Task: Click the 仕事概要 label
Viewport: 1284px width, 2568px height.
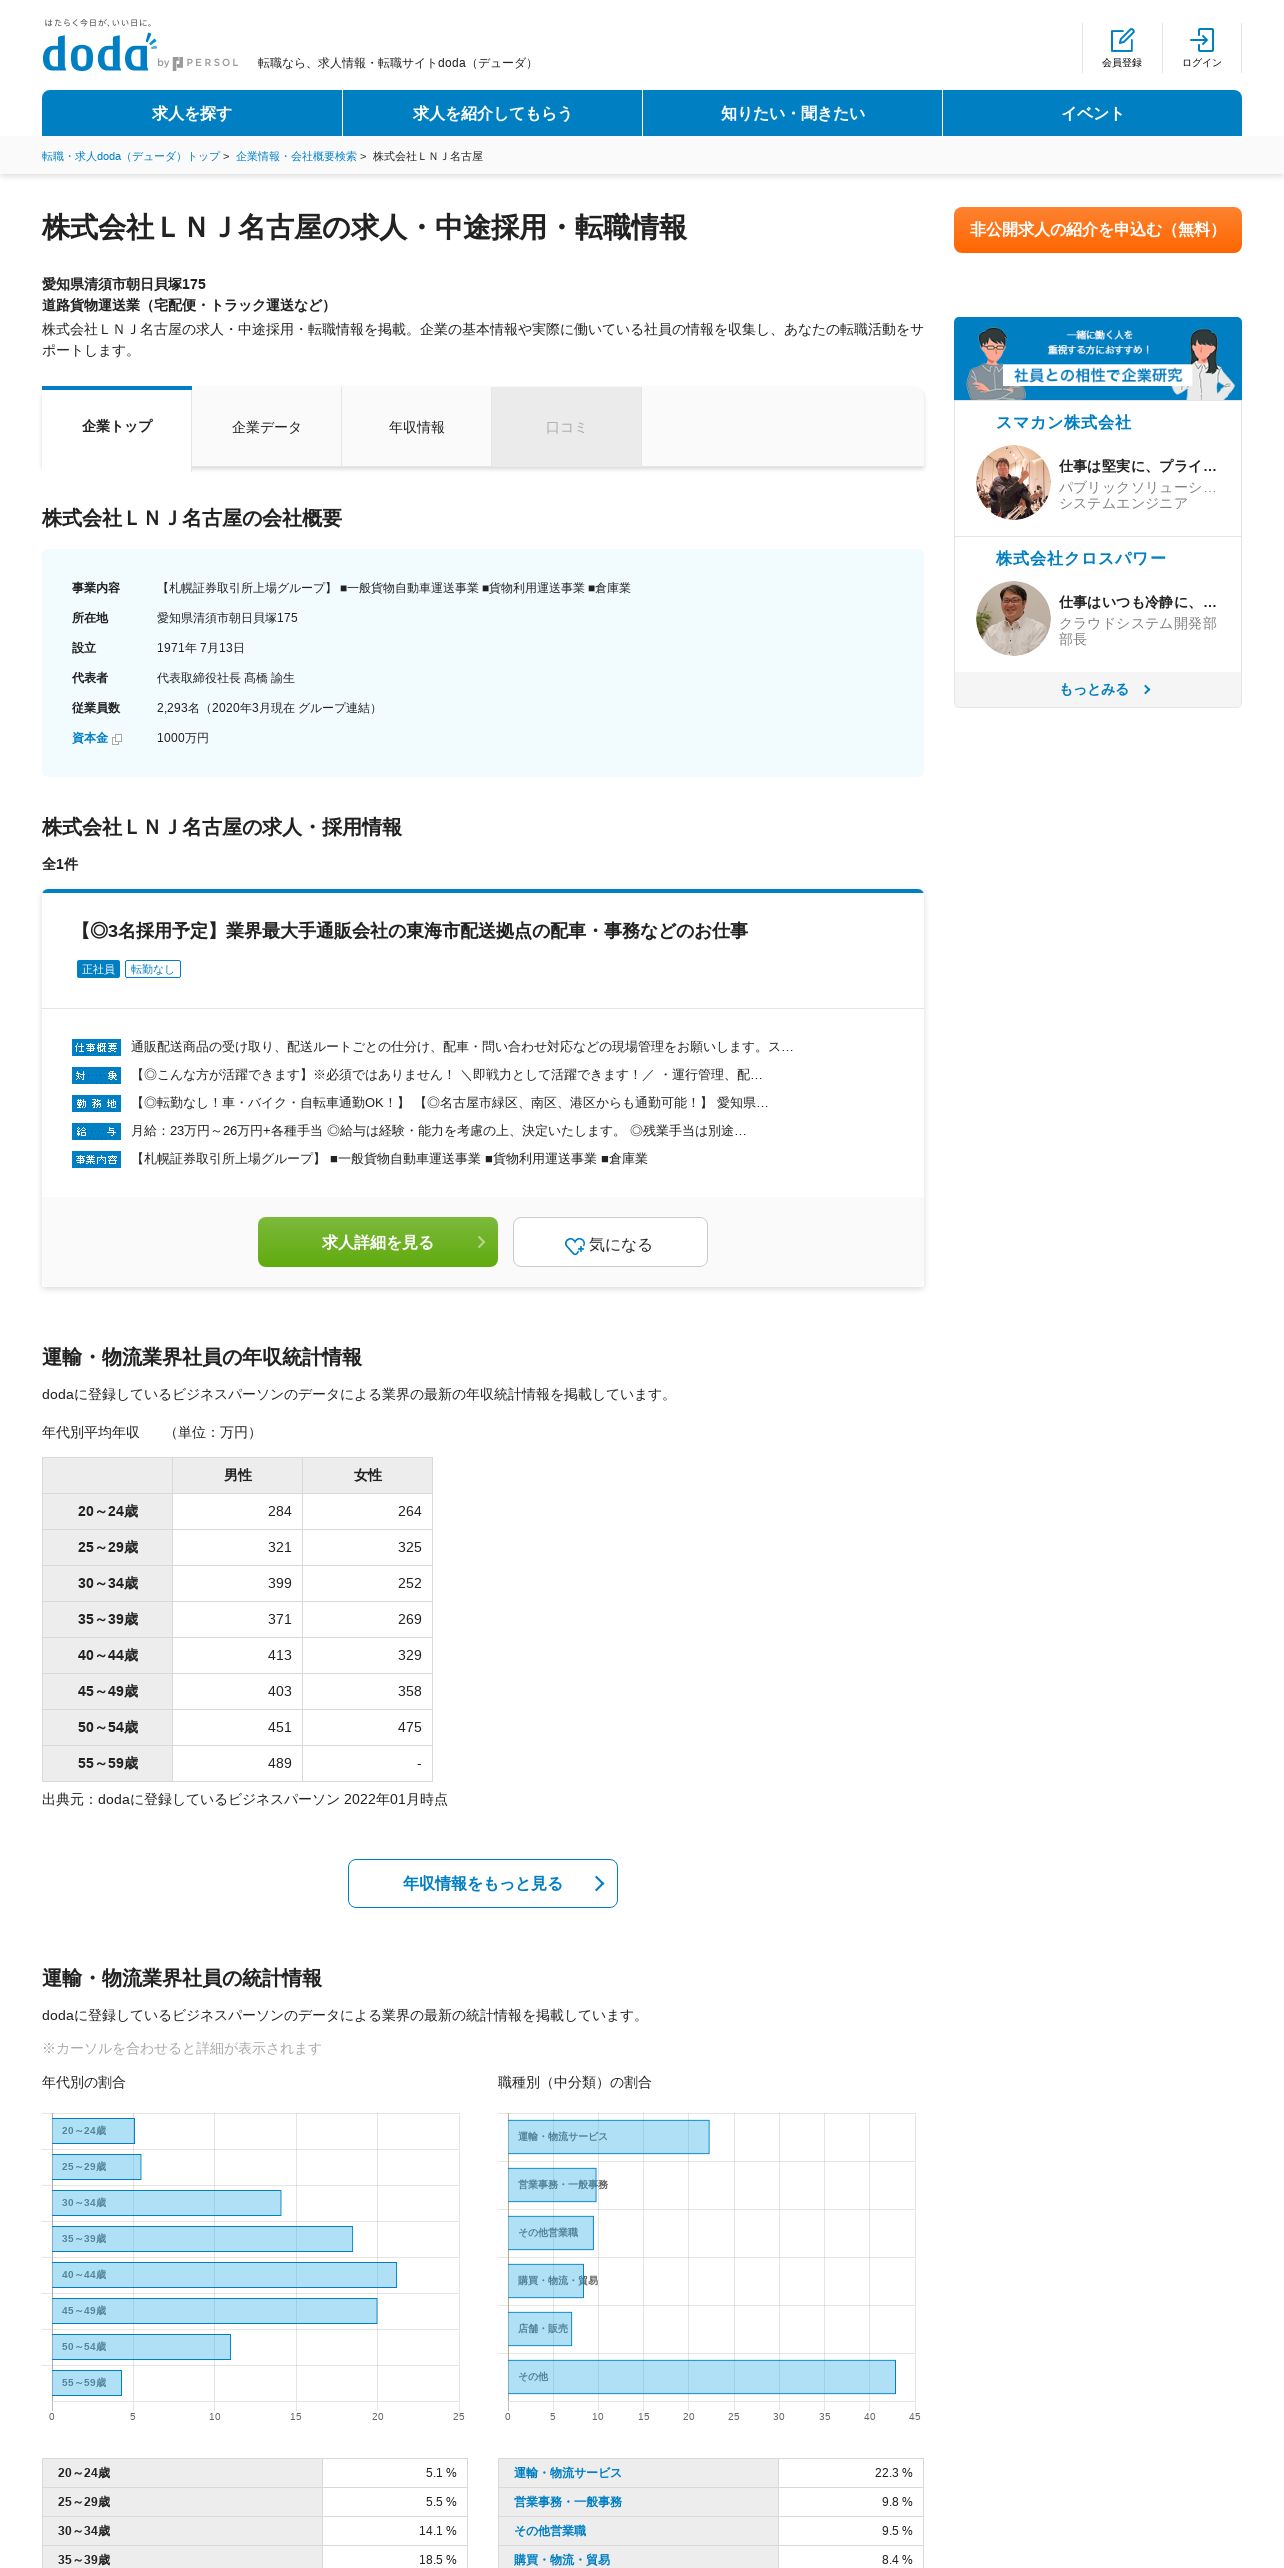Action: tap(96, 1048)
